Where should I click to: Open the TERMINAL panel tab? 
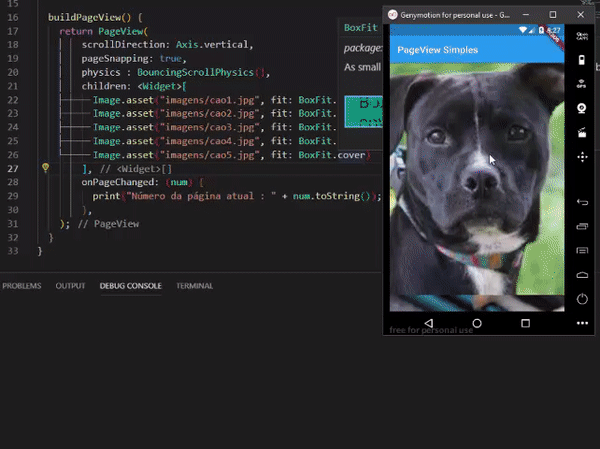[194, 286]
